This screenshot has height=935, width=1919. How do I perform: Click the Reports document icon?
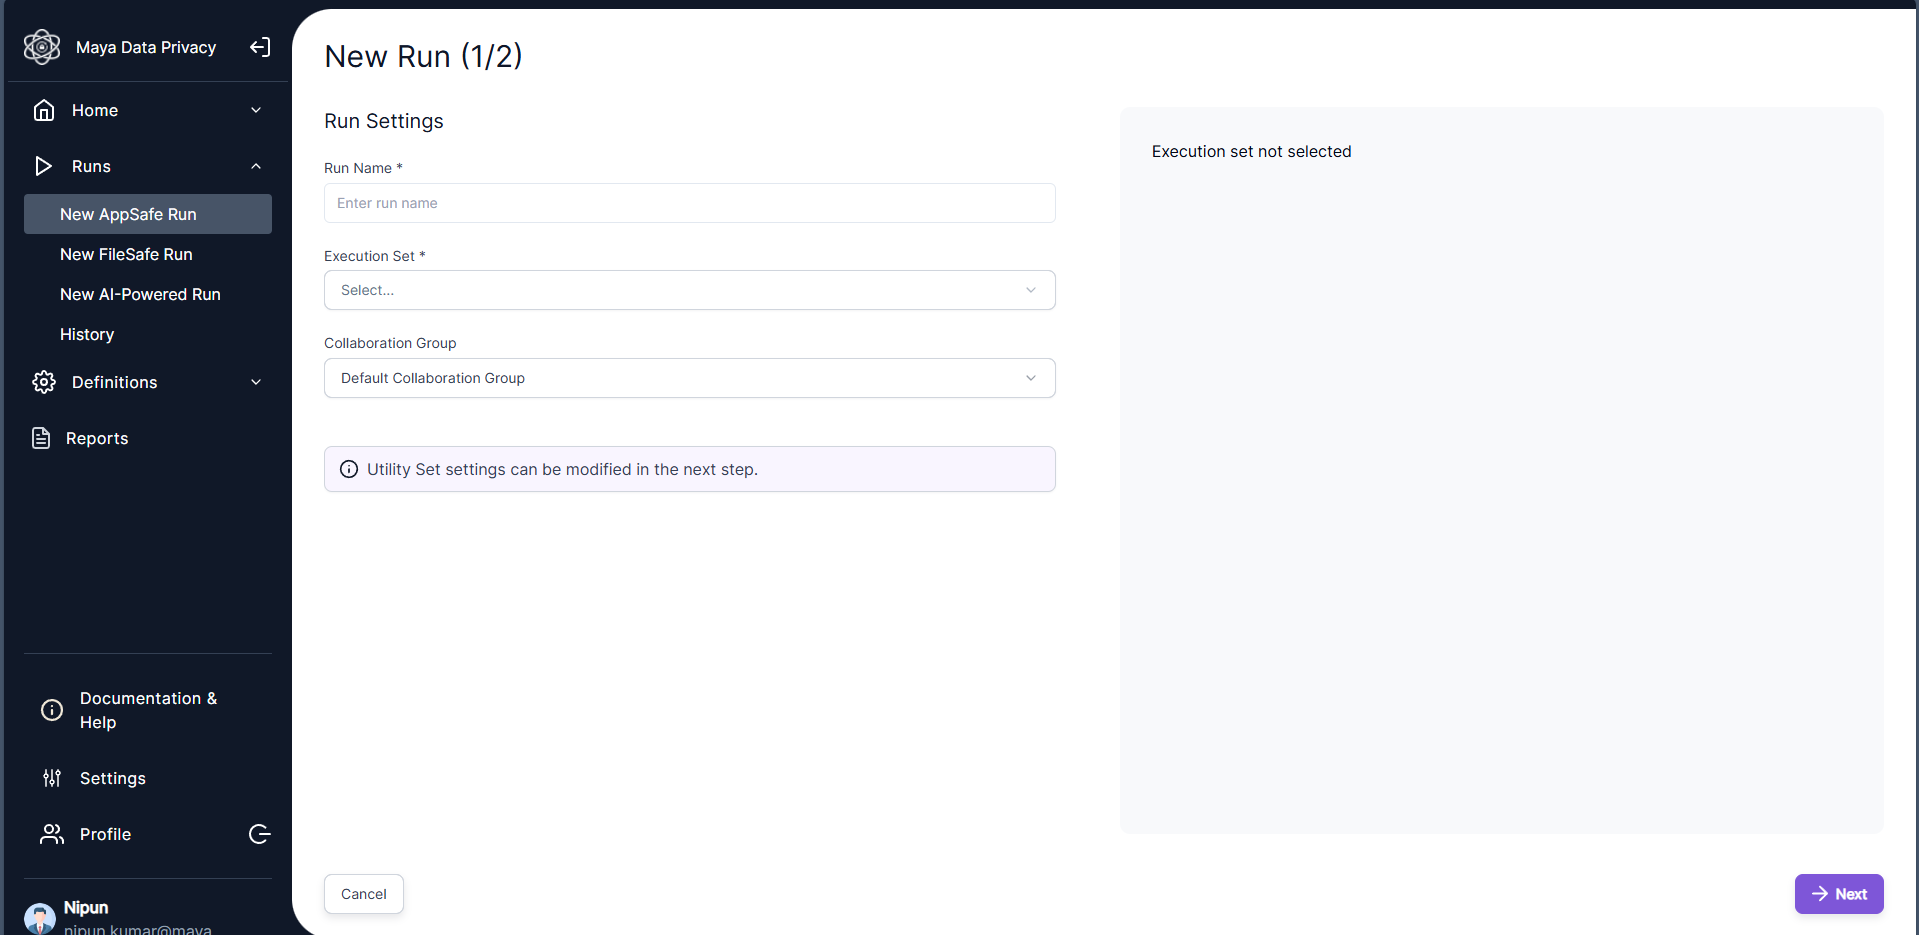coord(41,438)
